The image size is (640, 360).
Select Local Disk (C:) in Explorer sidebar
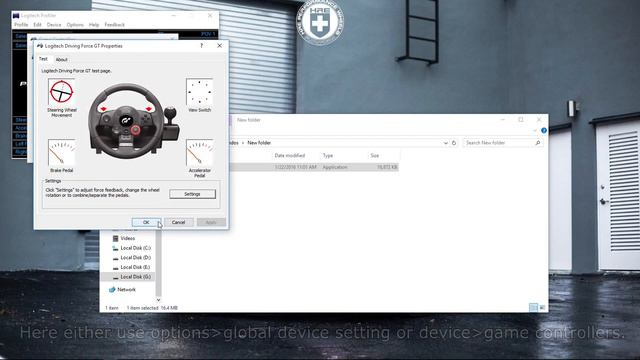[136, 248]
